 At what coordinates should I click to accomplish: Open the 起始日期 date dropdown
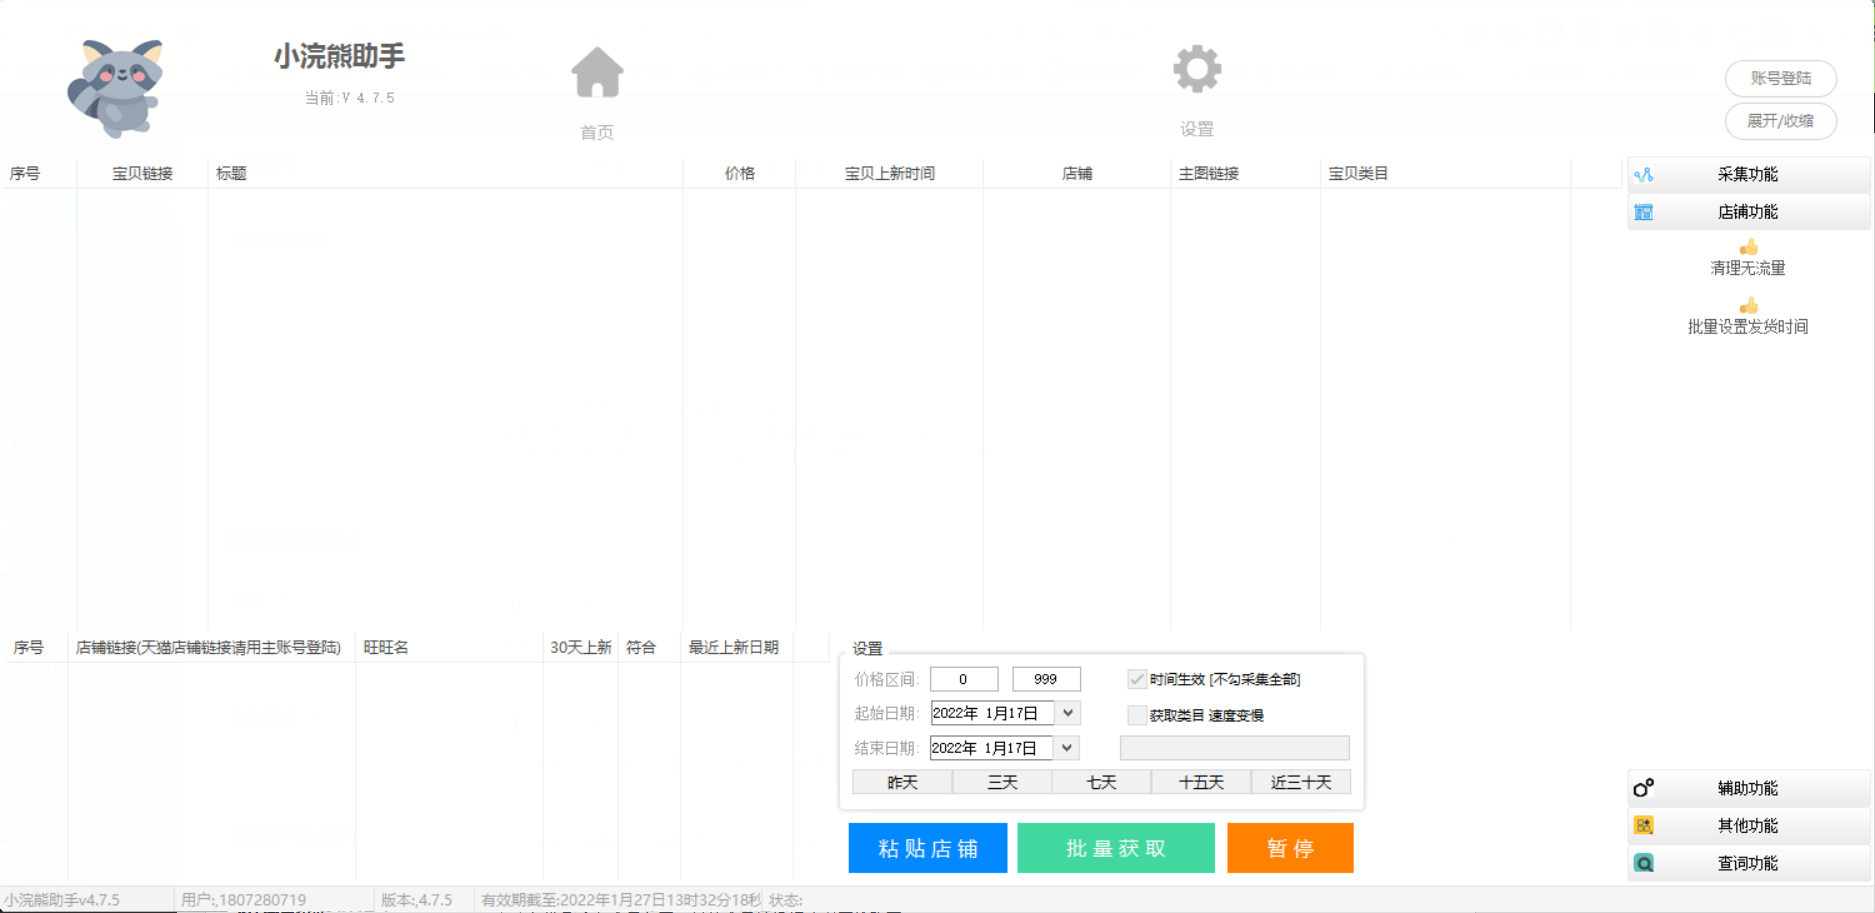[1068, 713]
